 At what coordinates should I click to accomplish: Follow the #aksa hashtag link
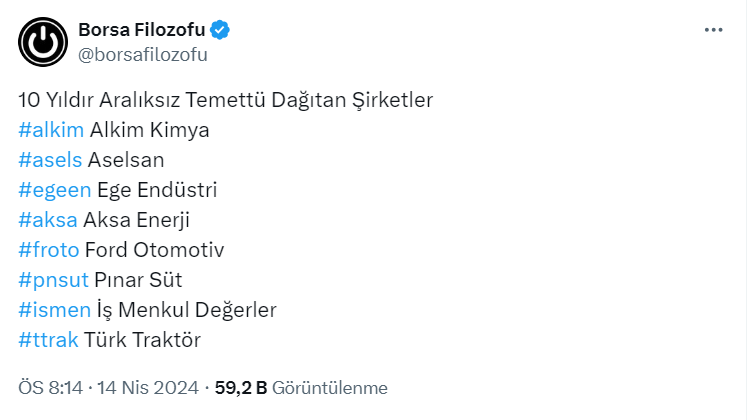48,220
